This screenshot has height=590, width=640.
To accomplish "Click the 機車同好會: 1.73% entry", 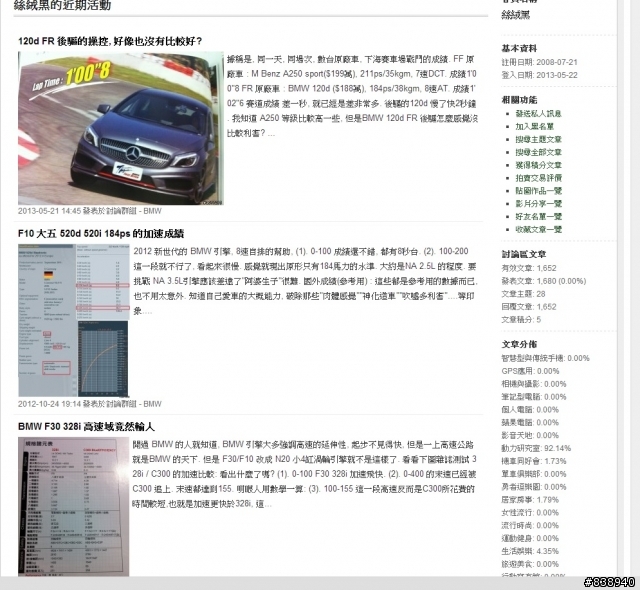I will [534, 461].
